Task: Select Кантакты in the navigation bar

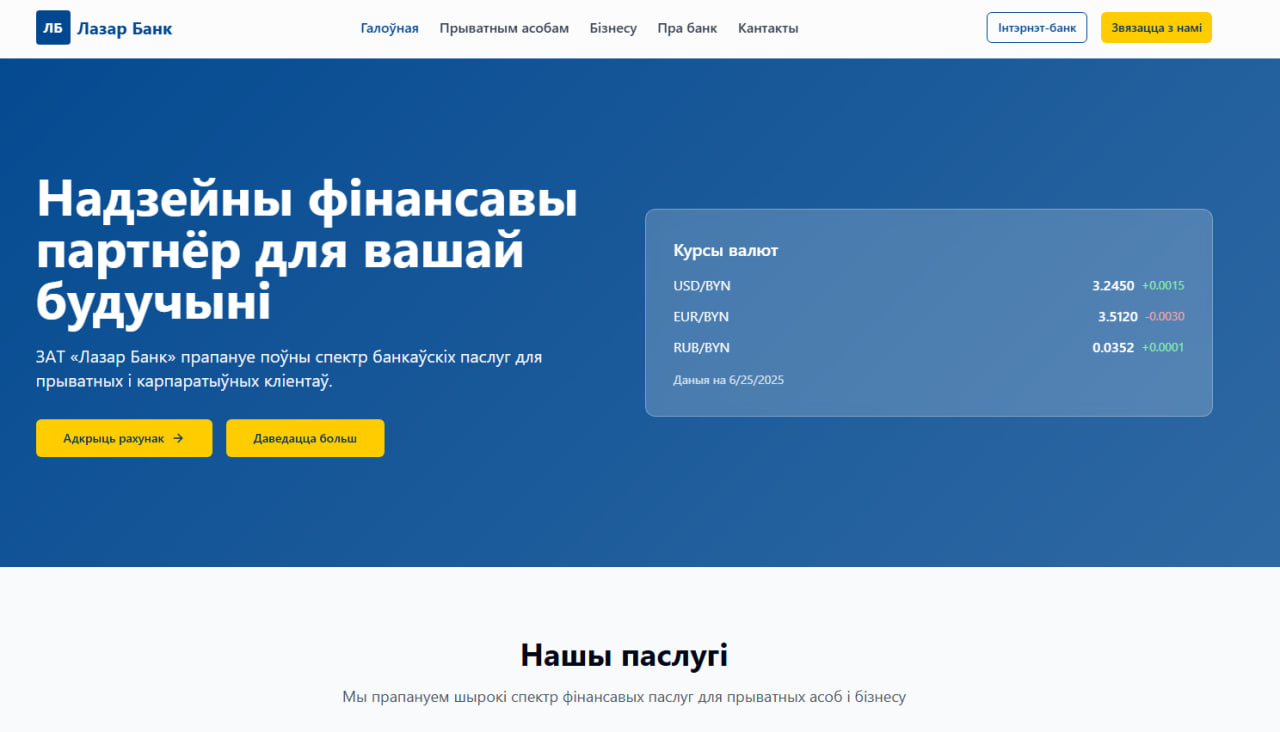Action: click(x=768, y=28)
